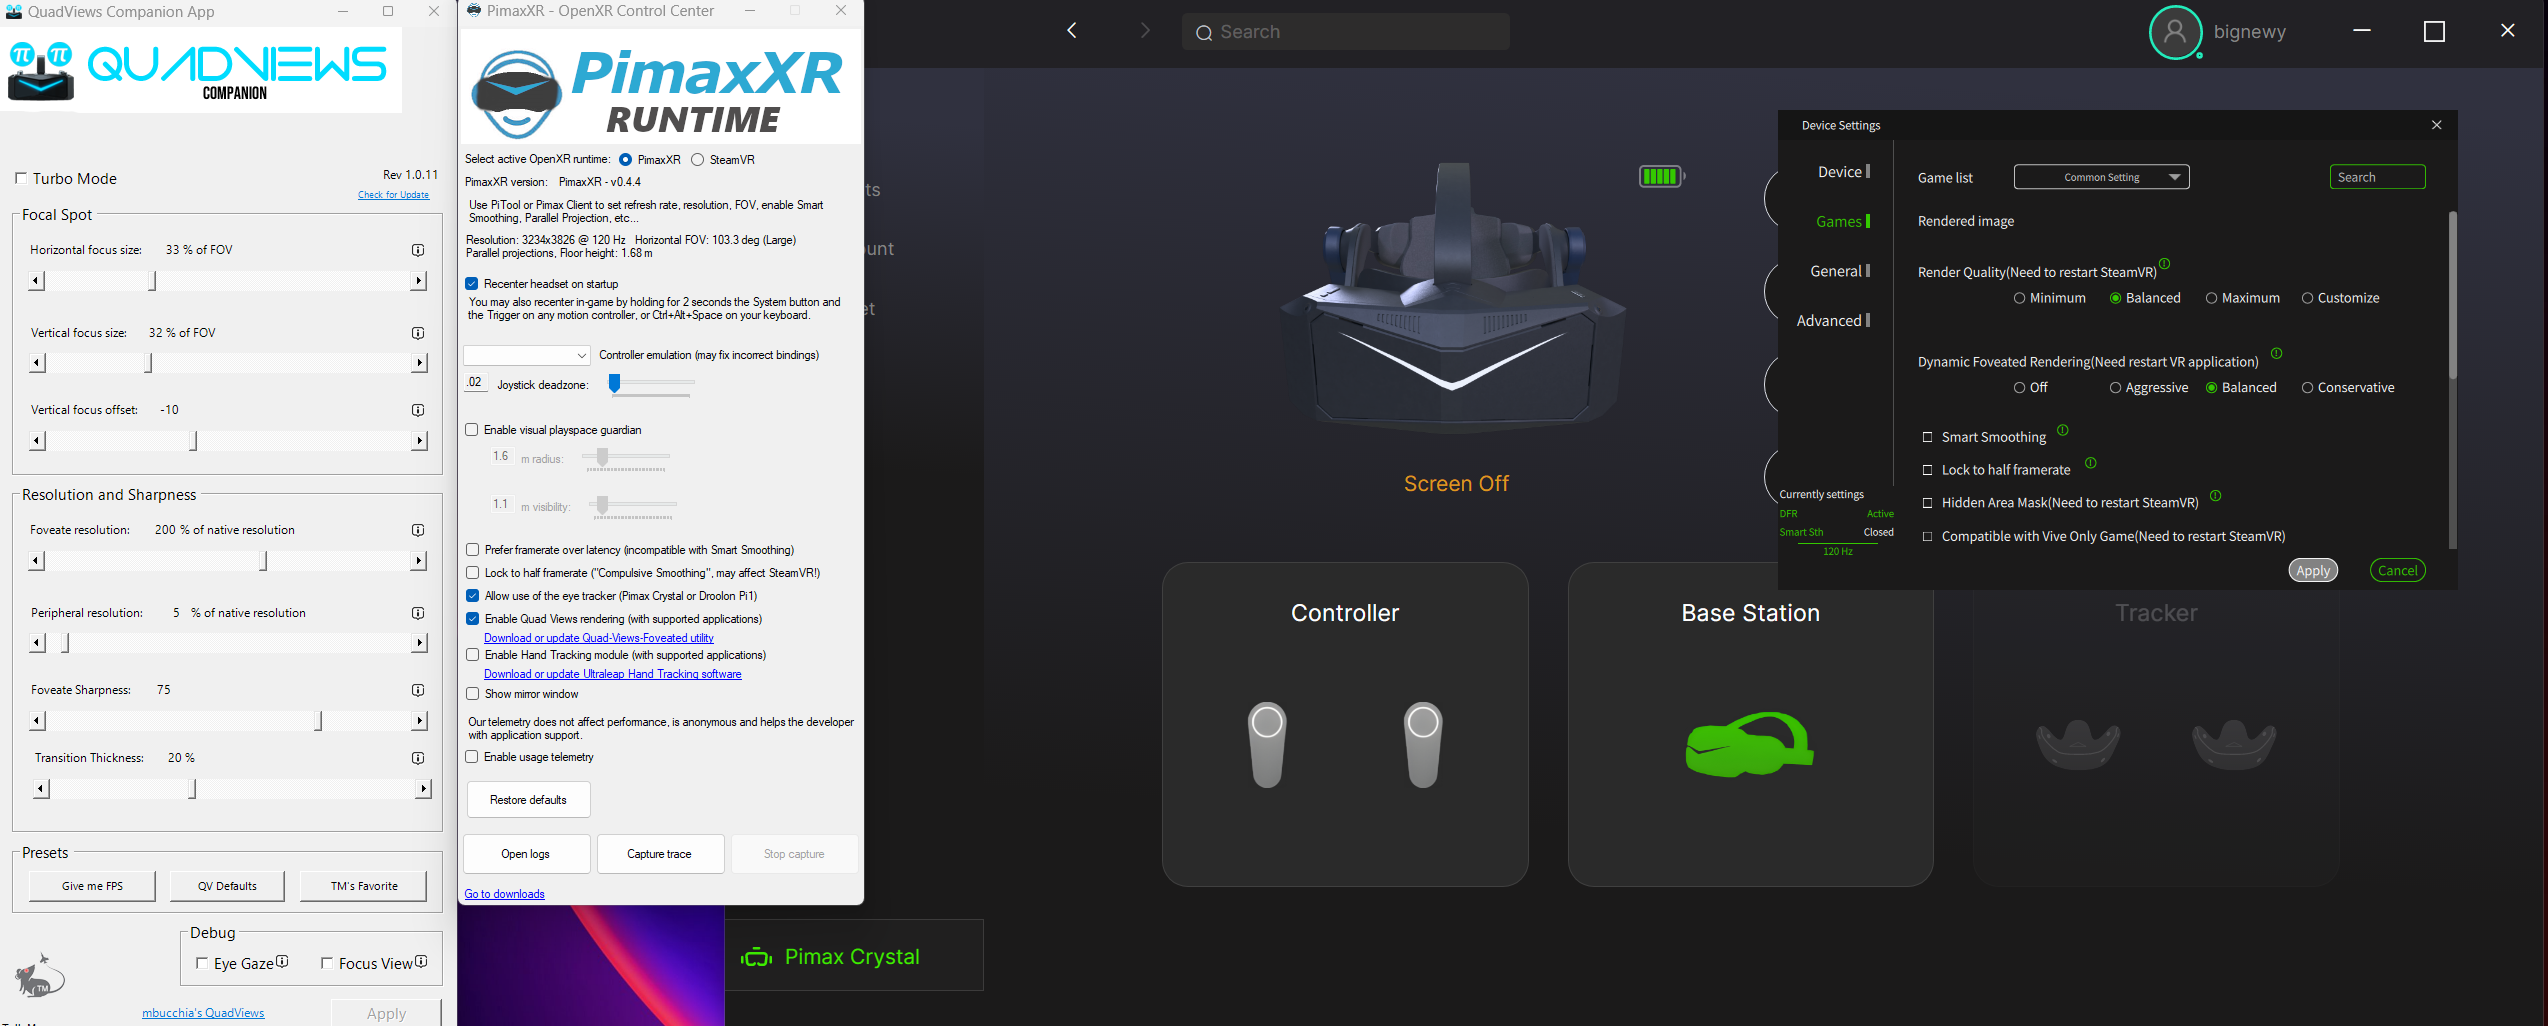Go back with the left arrow in Pimax client
Viewport: 2548px width, 1026px height.
point(1072,31)
